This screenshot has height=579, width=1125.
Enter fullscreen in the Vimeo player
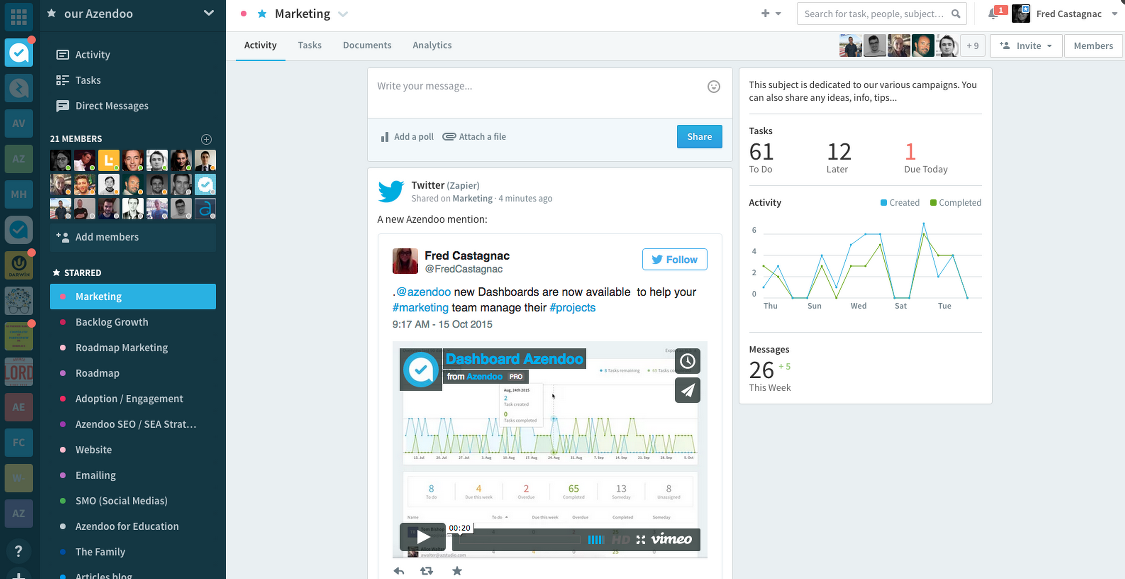click(x=641, y=540)
